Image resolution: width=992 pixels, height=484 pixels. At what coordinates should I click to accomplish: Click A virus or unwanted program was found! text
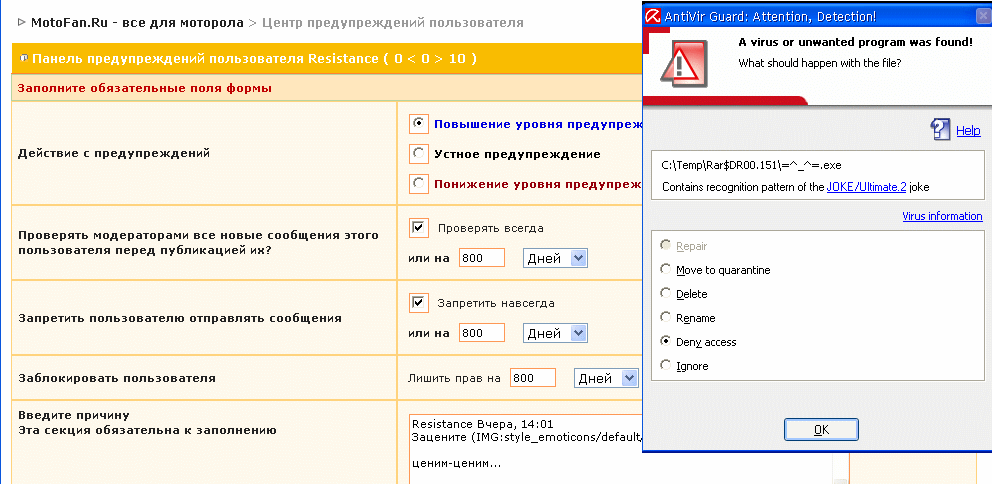pos(856,43)
